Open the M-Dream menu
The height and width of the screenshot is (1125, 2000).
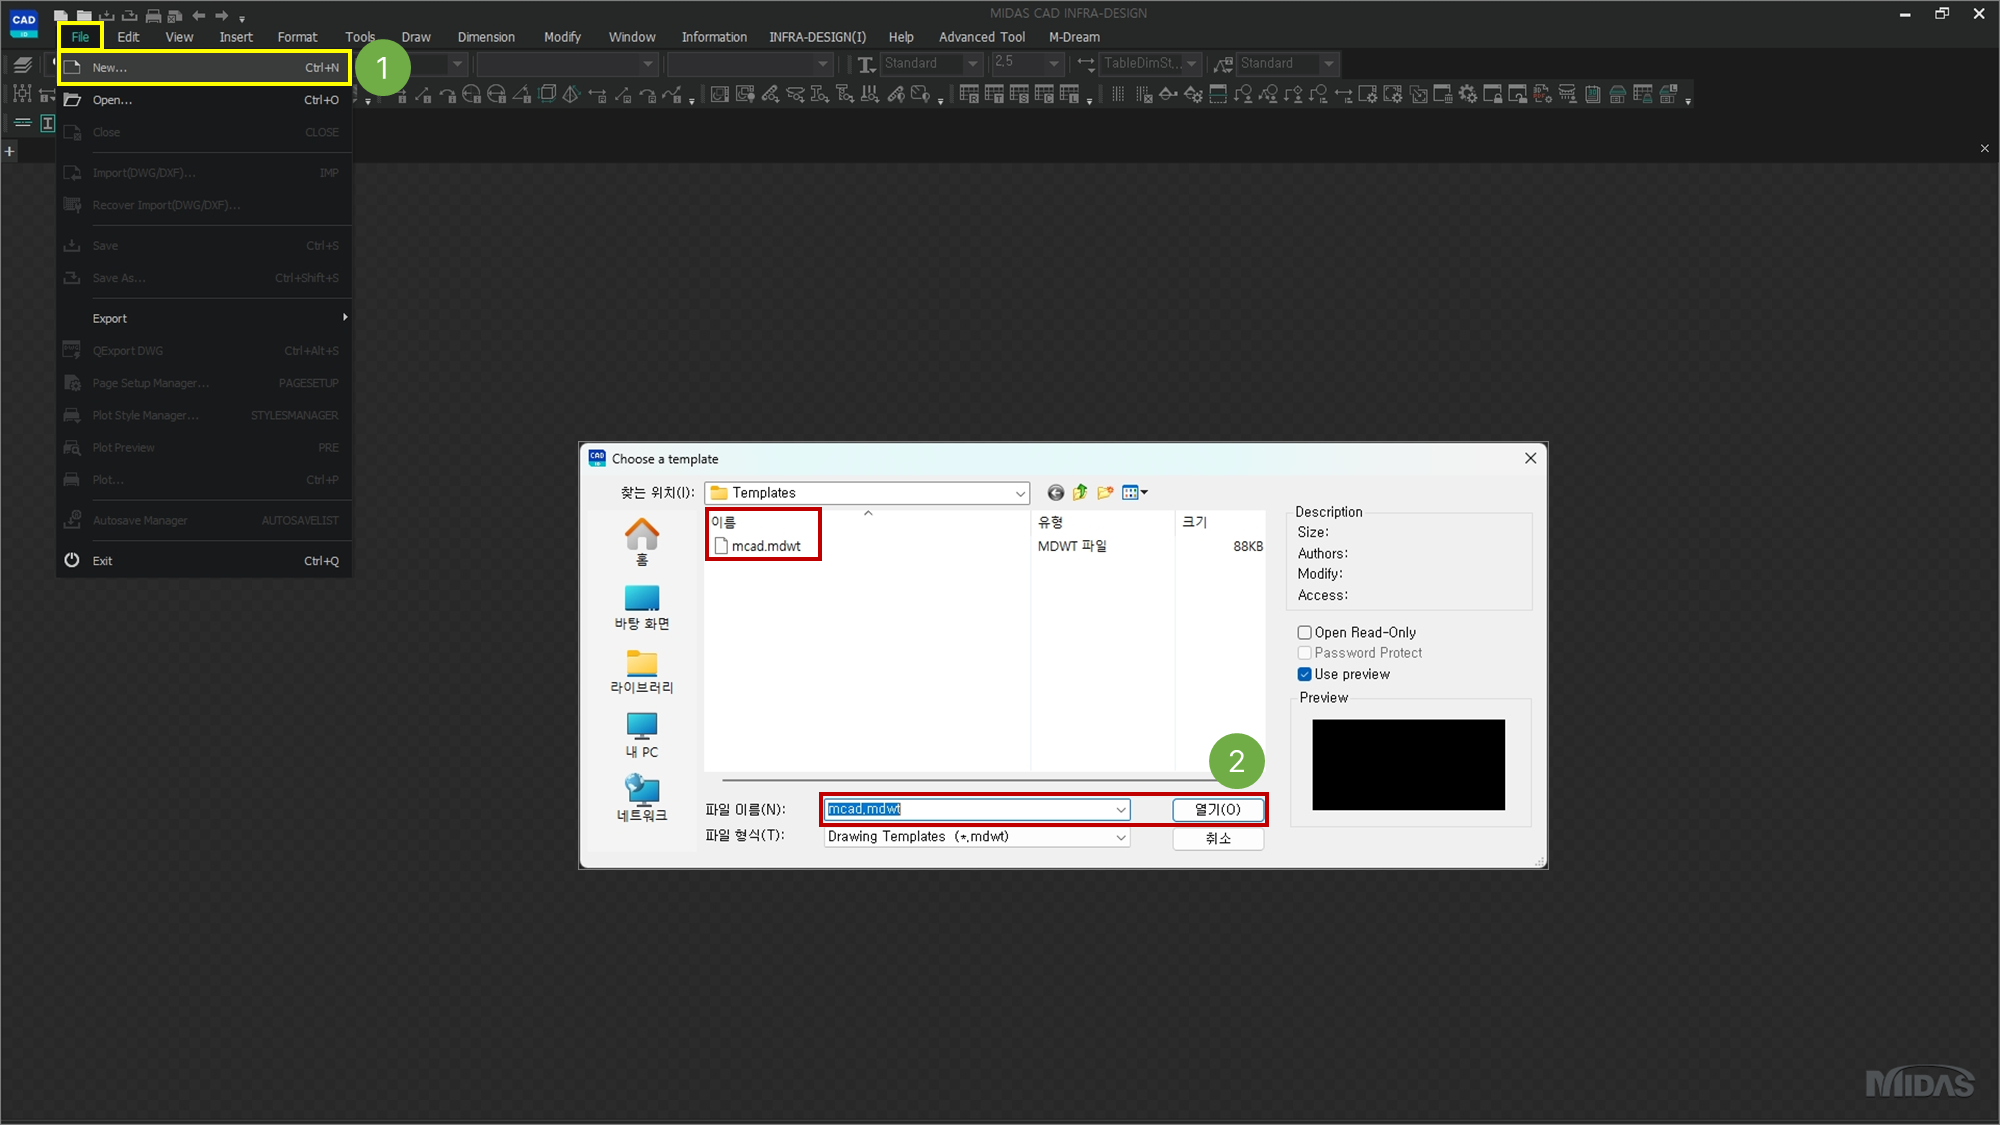[x=1074, y=37]
